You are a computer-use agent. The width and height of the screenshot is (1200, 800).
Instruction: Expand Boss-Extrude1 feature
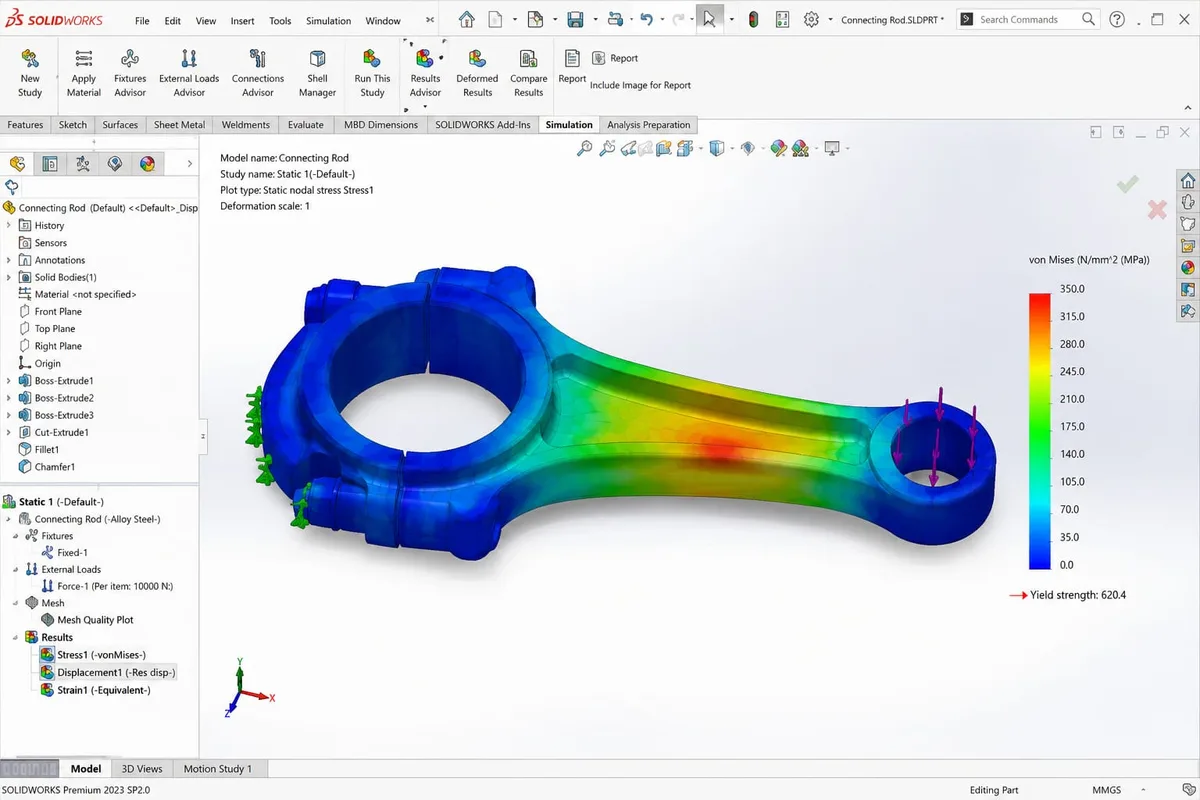point(9,381)
